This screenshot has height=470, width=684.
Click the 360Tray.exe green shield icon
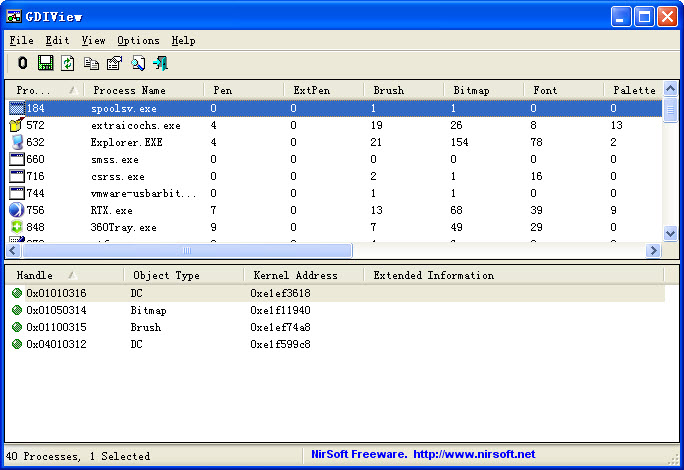point(17,227)
